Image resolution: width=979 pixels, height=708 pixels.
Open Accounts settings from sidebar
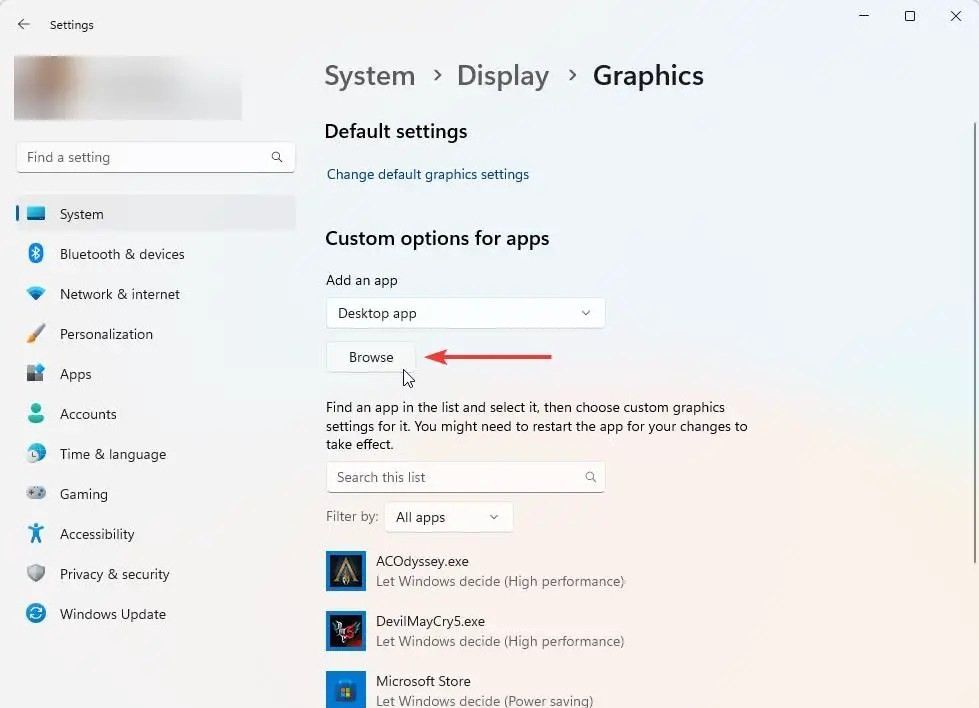pos(36,414)
